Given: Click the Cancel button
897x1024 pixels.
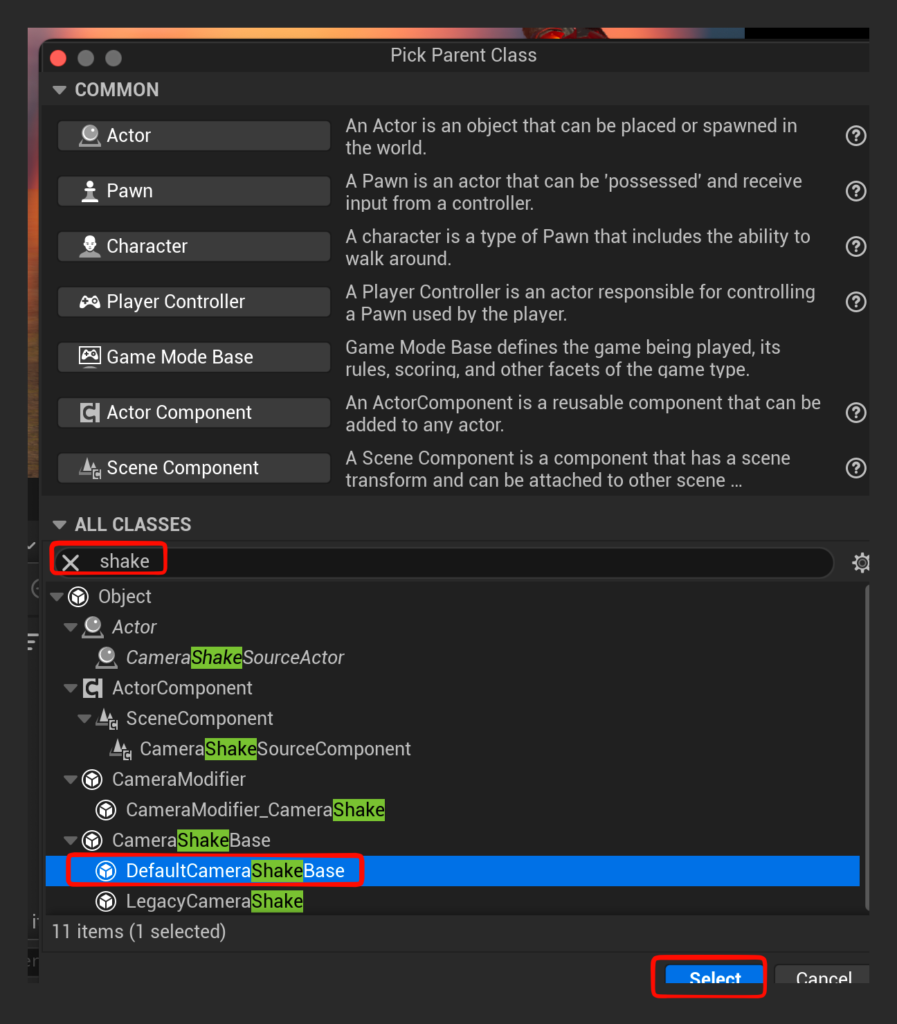Looking at the screenshot, I should click(x=822, y=978).
